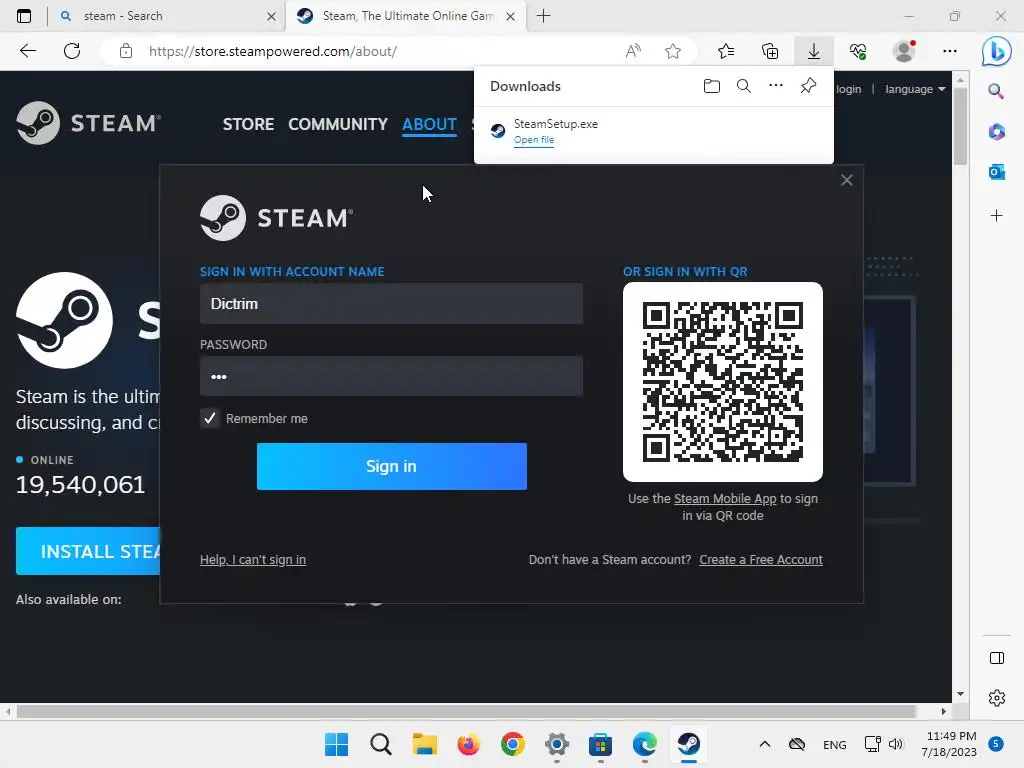The image size is (1024, 768).
Task: Click the Edge sidebar Search icon
Action: [996, 91]
